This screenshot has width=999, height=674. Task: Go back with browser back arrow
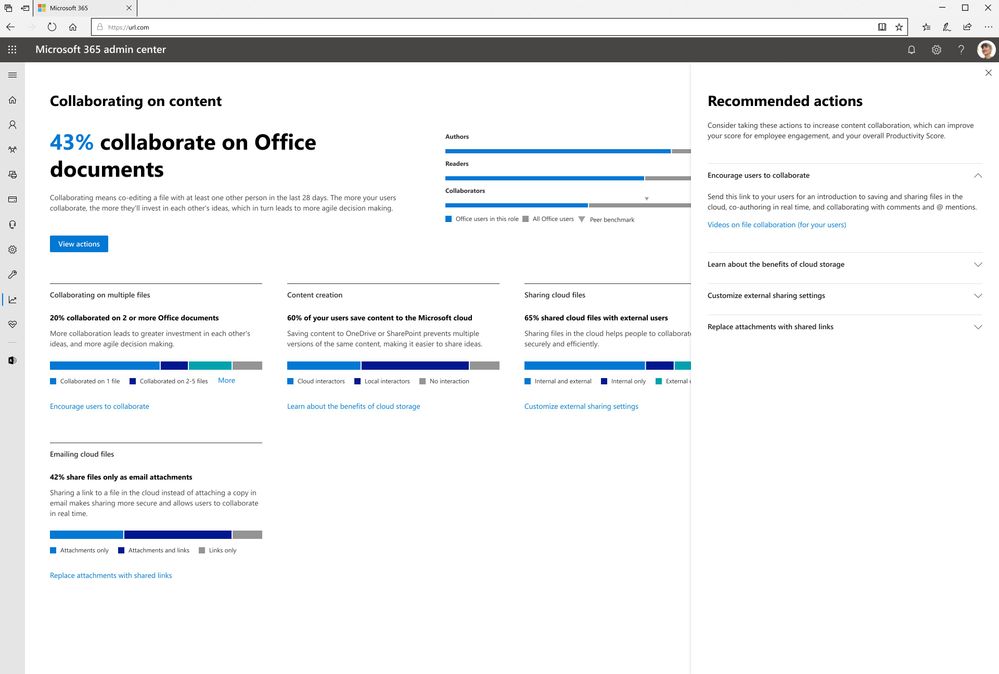10,27
